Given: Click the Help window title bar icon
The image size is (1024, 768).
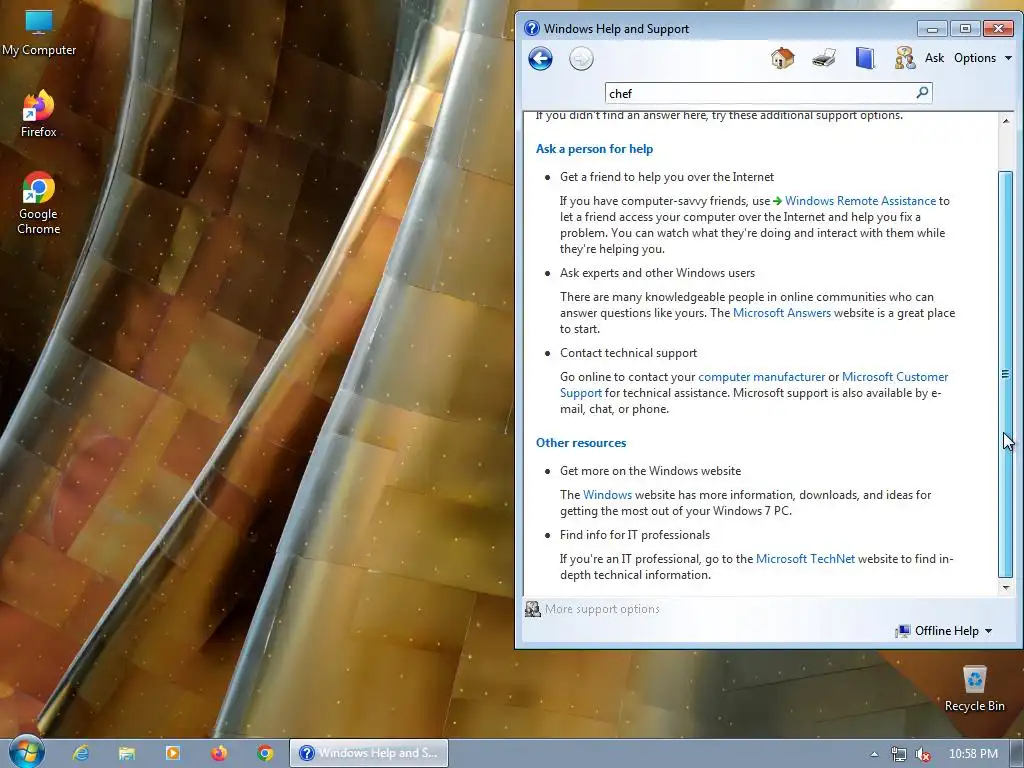Looking at the screenshot, I should pos(532,28).
